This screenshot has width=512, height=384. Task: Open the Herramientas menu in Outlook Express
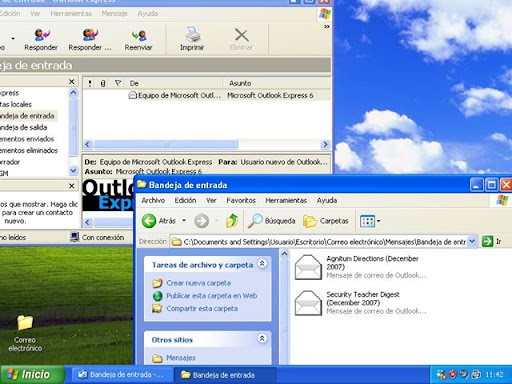pos(71,14)
